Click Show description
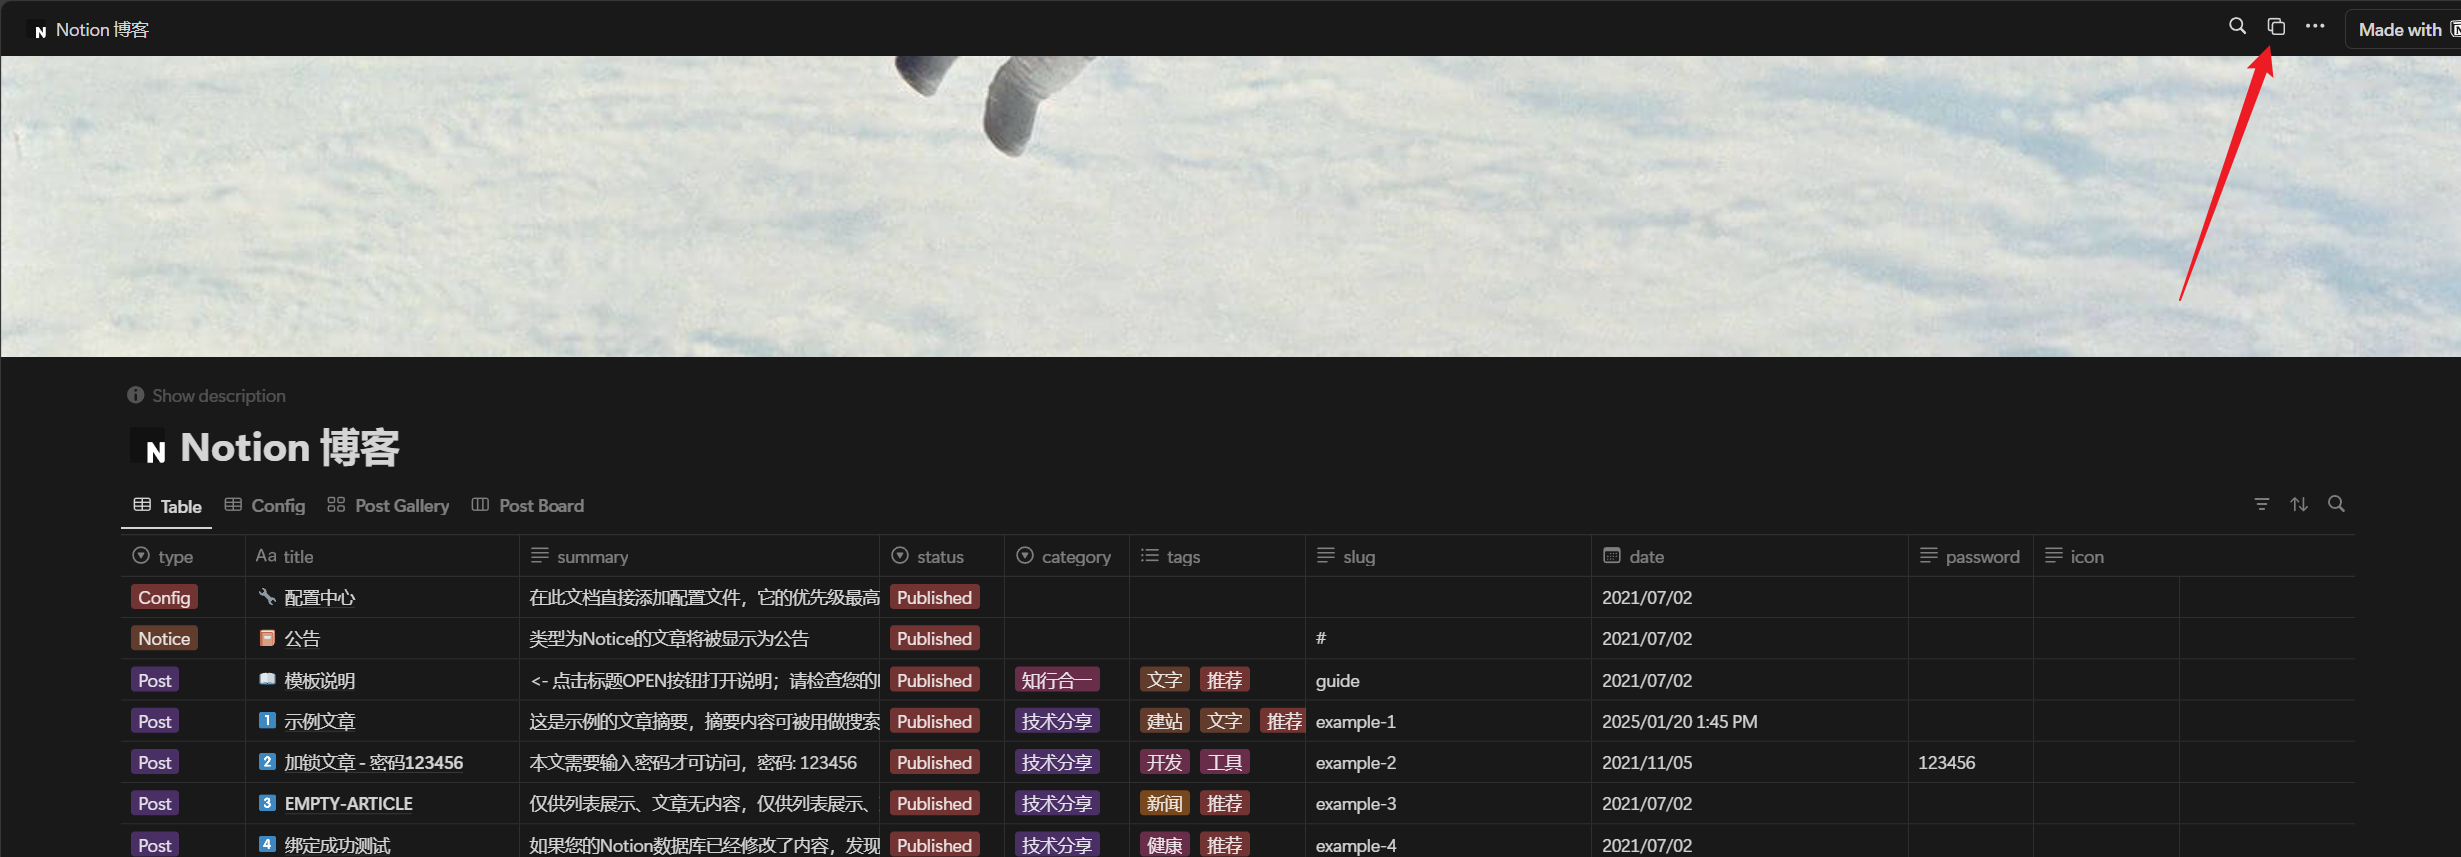Image resolution: width=2461 pixels, height=857 pixels. tap(207, 396)
